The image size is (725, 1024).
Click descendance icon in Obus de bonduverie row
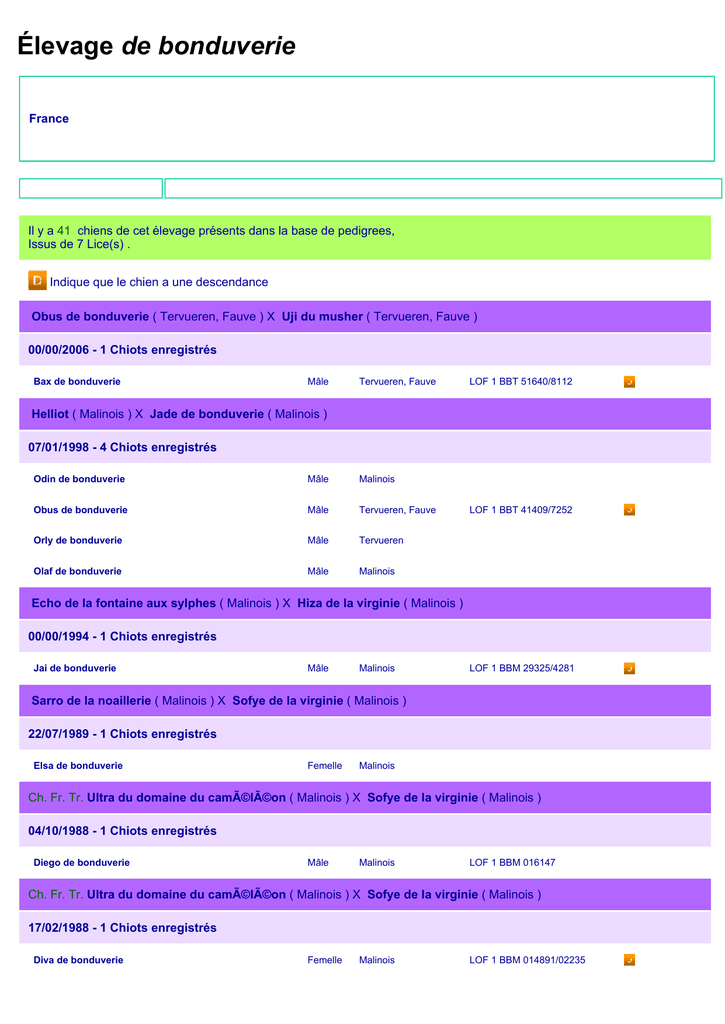[629, 510]
